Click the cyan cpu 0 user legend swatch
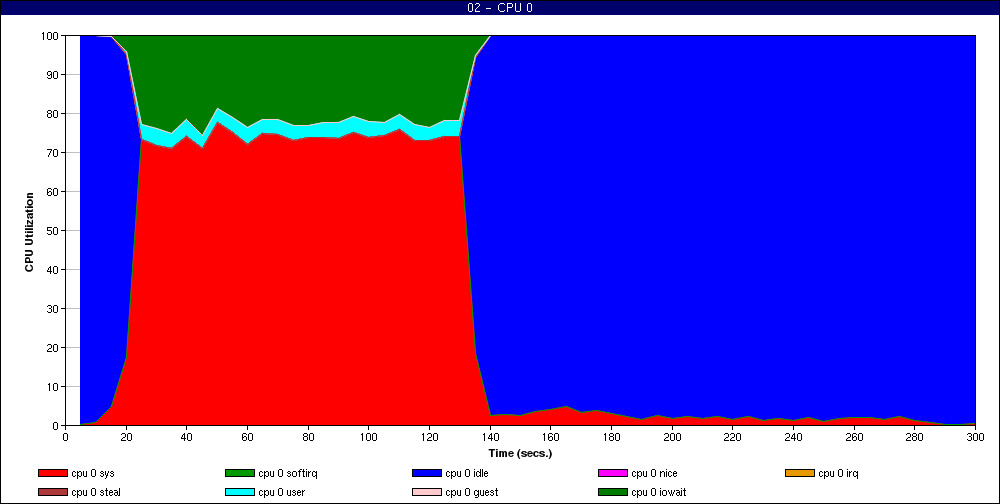The height and width of the screenshot is (504, 1000). [x=239, y=493]
